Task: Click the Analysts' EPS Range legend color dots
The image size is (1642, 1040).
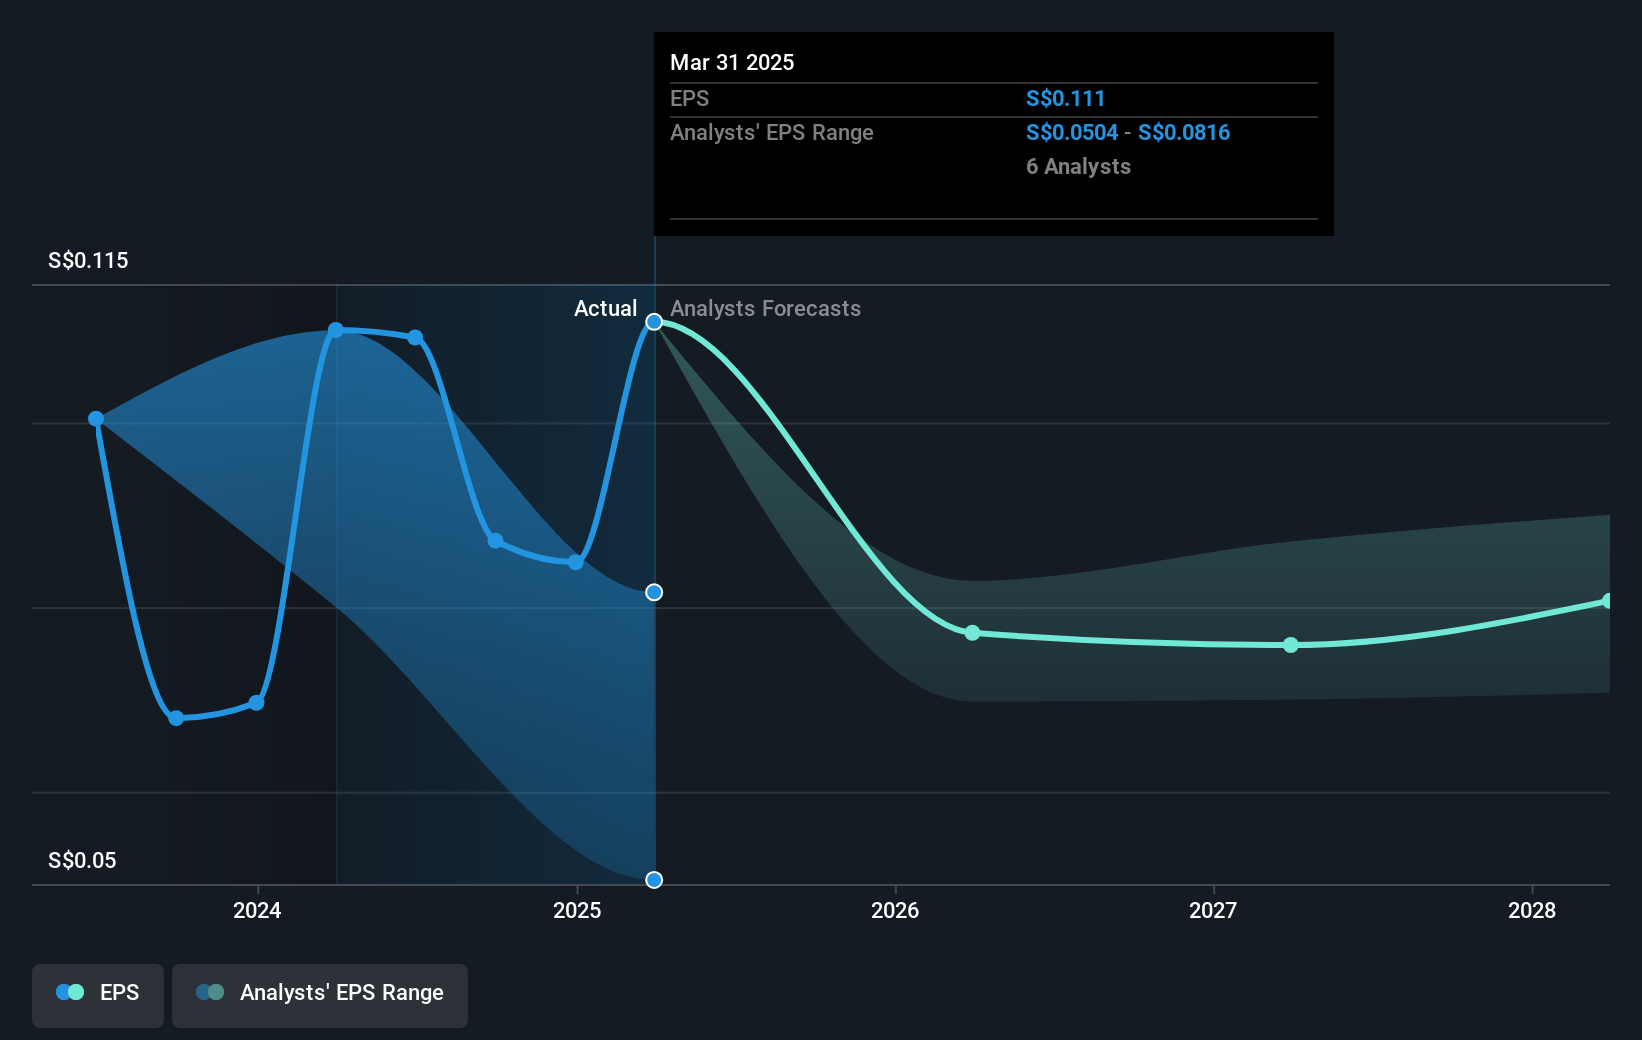Action: 210,992
